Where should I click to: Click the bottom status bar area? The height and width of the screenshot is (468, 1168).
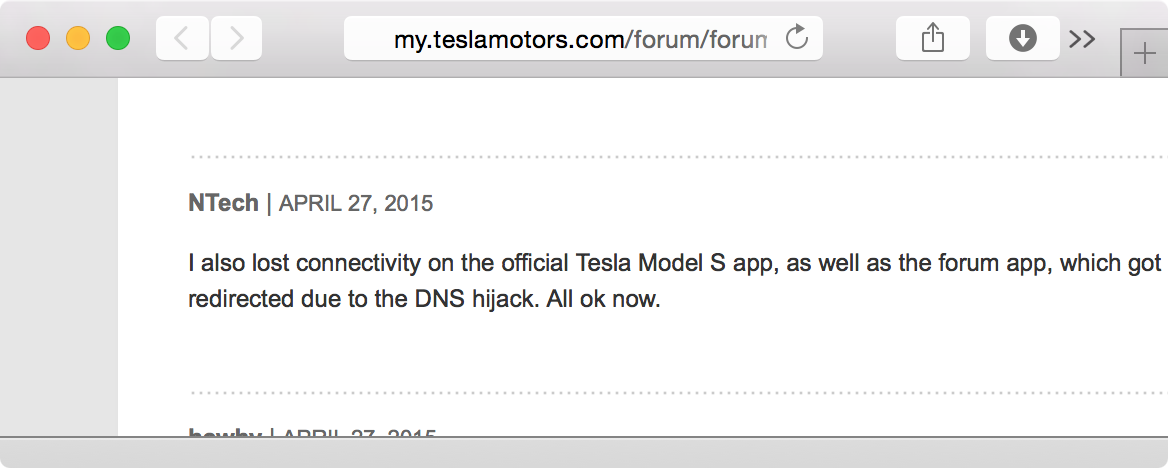pos(584,452)
